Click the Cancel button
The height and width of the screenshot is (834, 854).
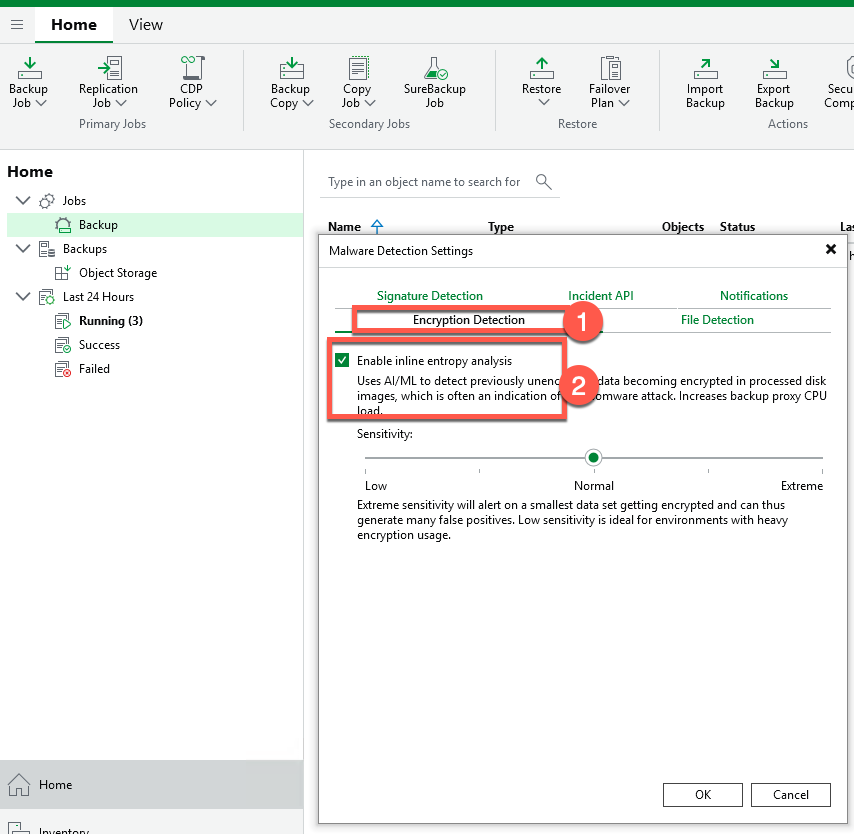(790, 794)
